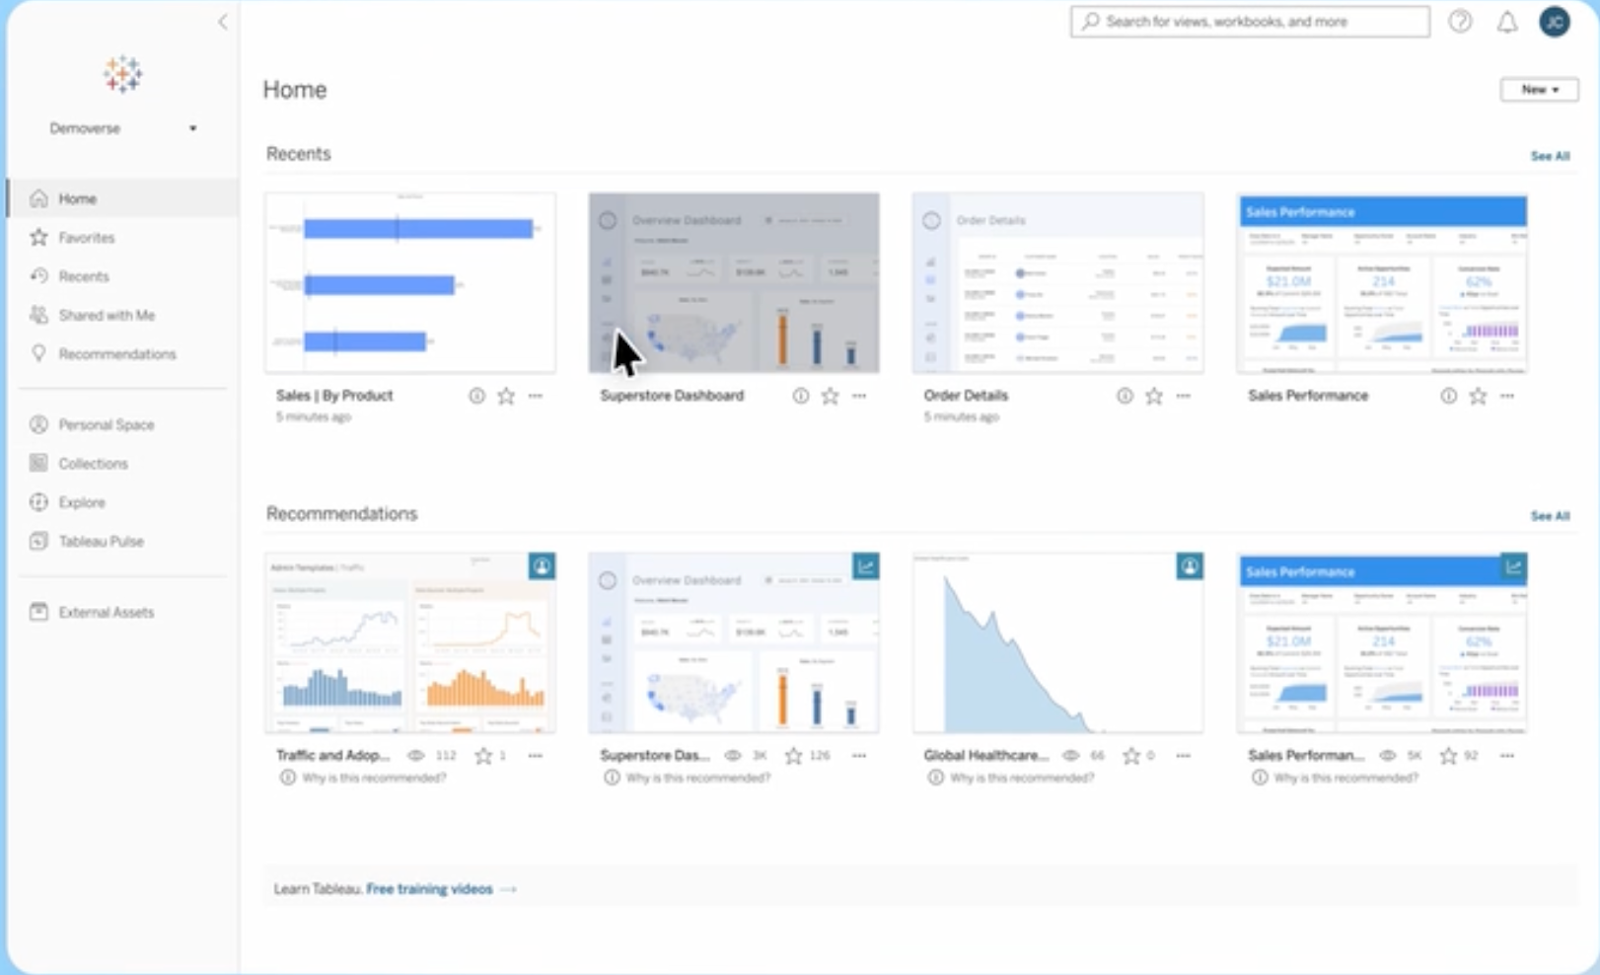Viewport: 1600px width, 975px height.
Task: Open the New creation dropdown
Action: 1538,89
